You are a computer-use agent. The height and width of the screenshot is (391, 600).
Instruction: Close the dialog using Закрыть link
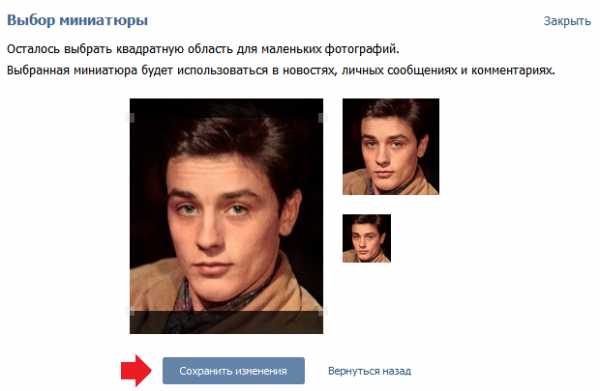567,21
